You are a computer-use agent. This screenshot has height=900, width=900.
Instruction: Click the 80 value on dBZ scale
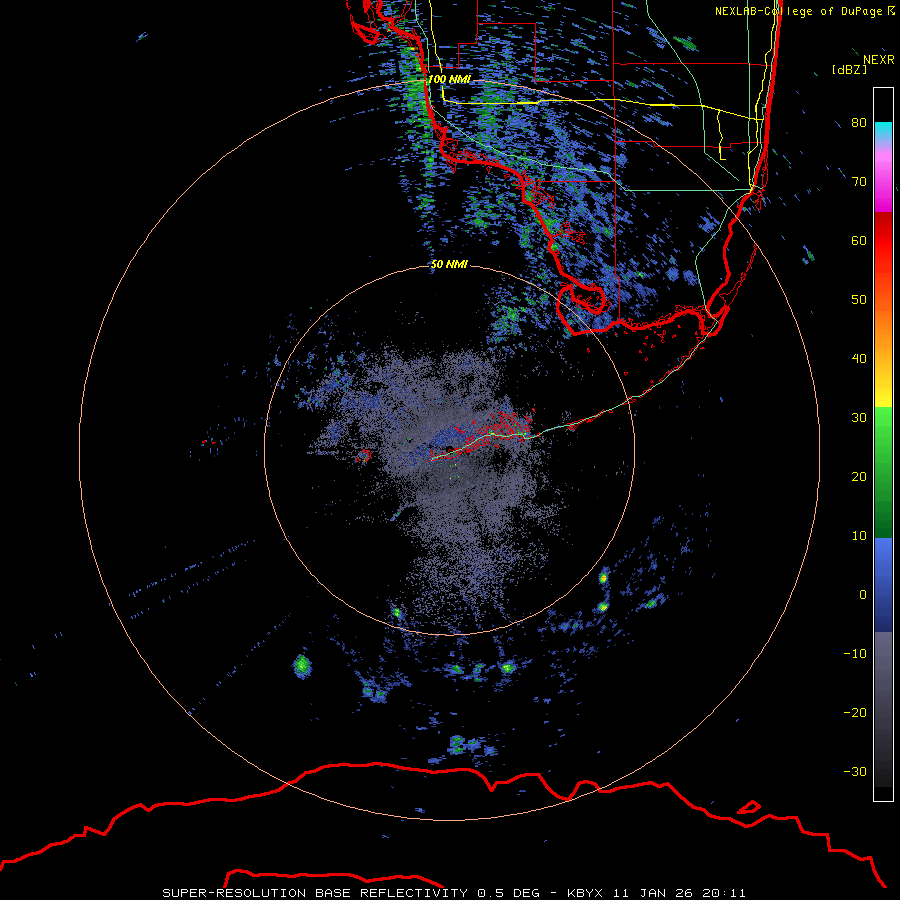click(859, 123)
